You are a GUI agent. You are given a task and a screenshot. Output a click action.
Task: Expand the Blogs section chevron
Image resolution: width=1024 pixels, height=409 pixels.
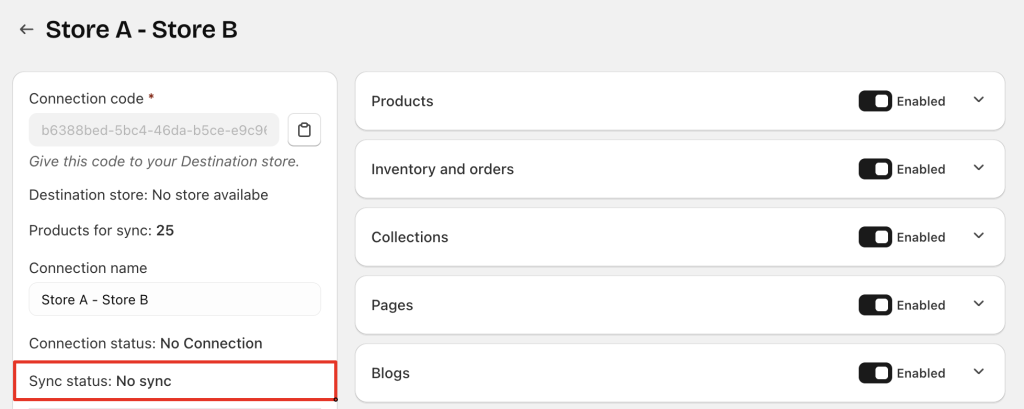point(979,373)
